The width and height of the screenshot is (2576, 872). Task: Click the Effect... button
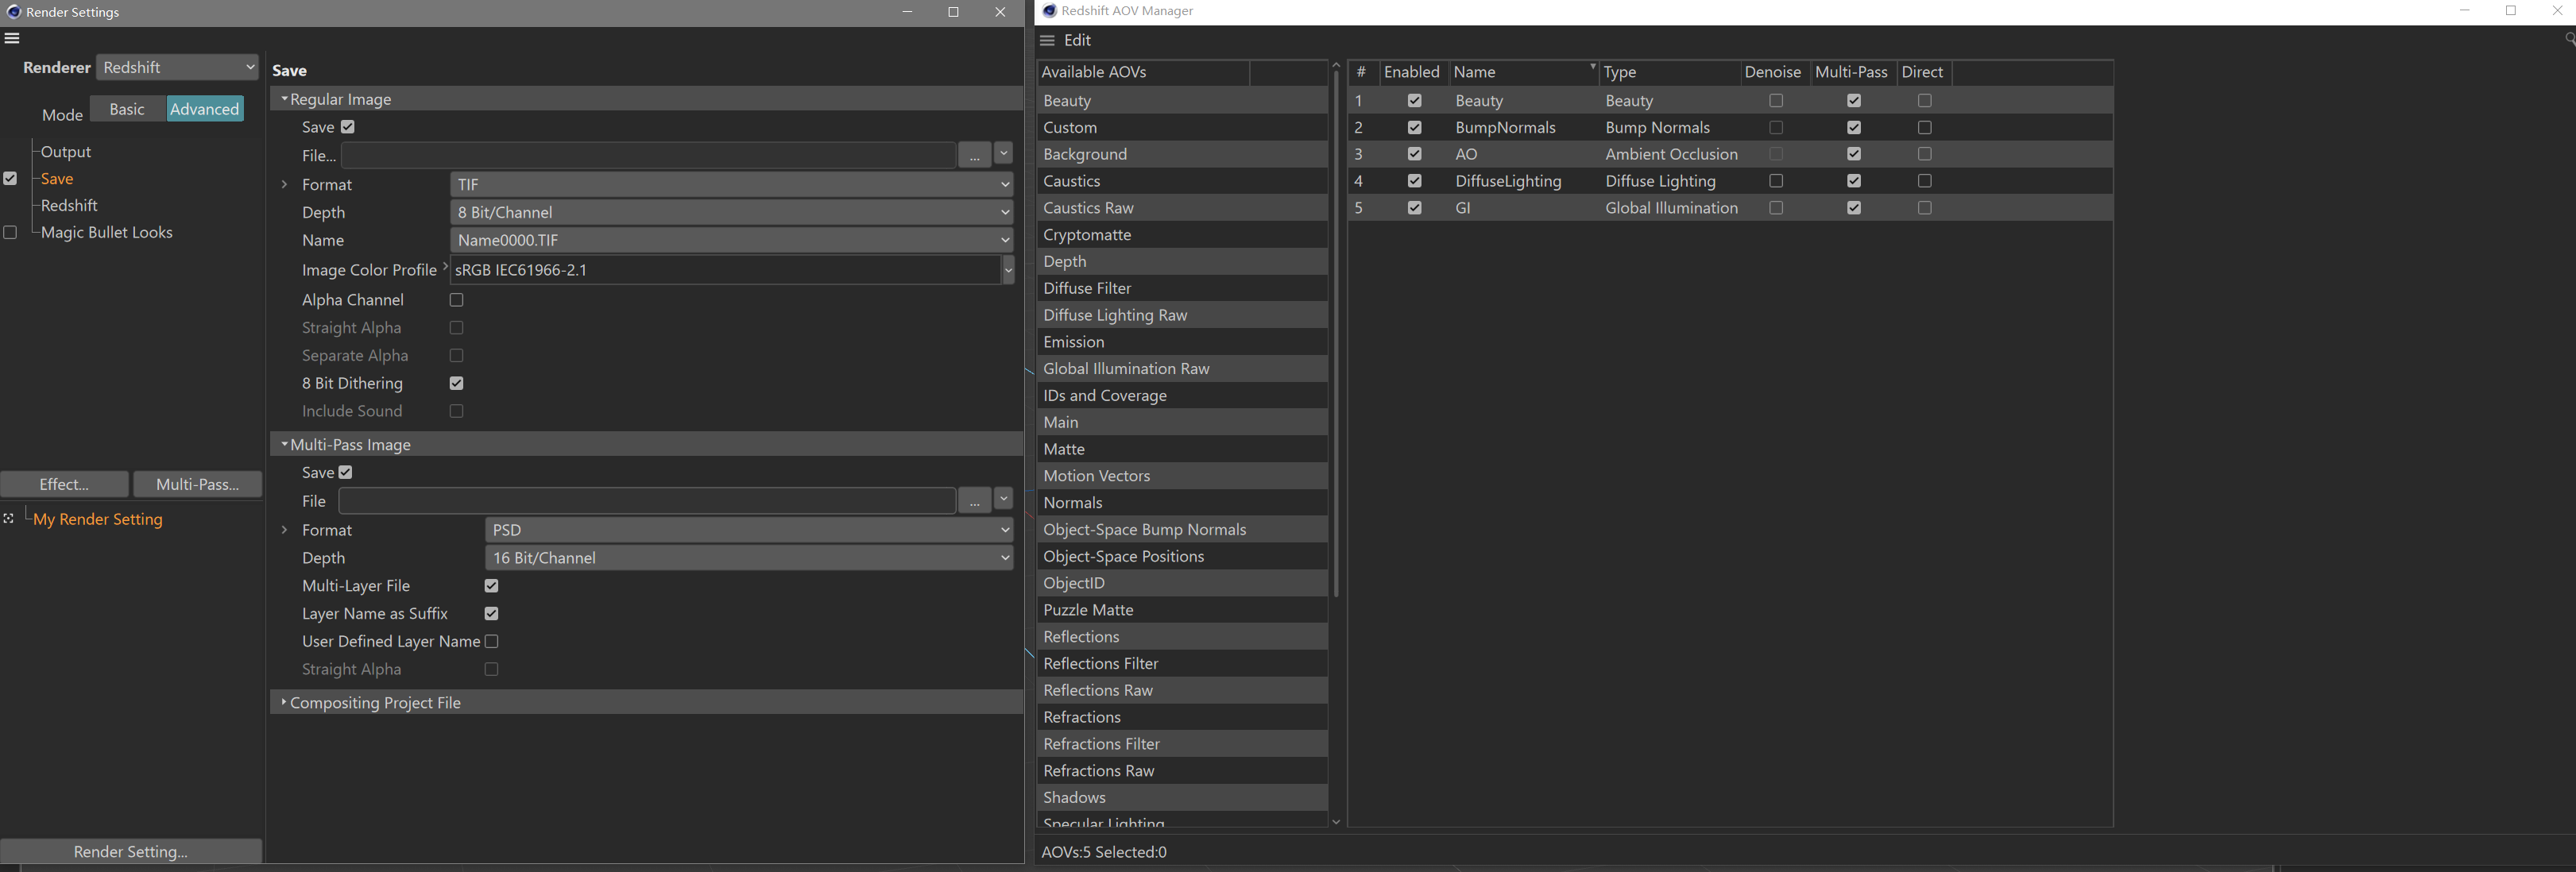click(x=64, y=484)
